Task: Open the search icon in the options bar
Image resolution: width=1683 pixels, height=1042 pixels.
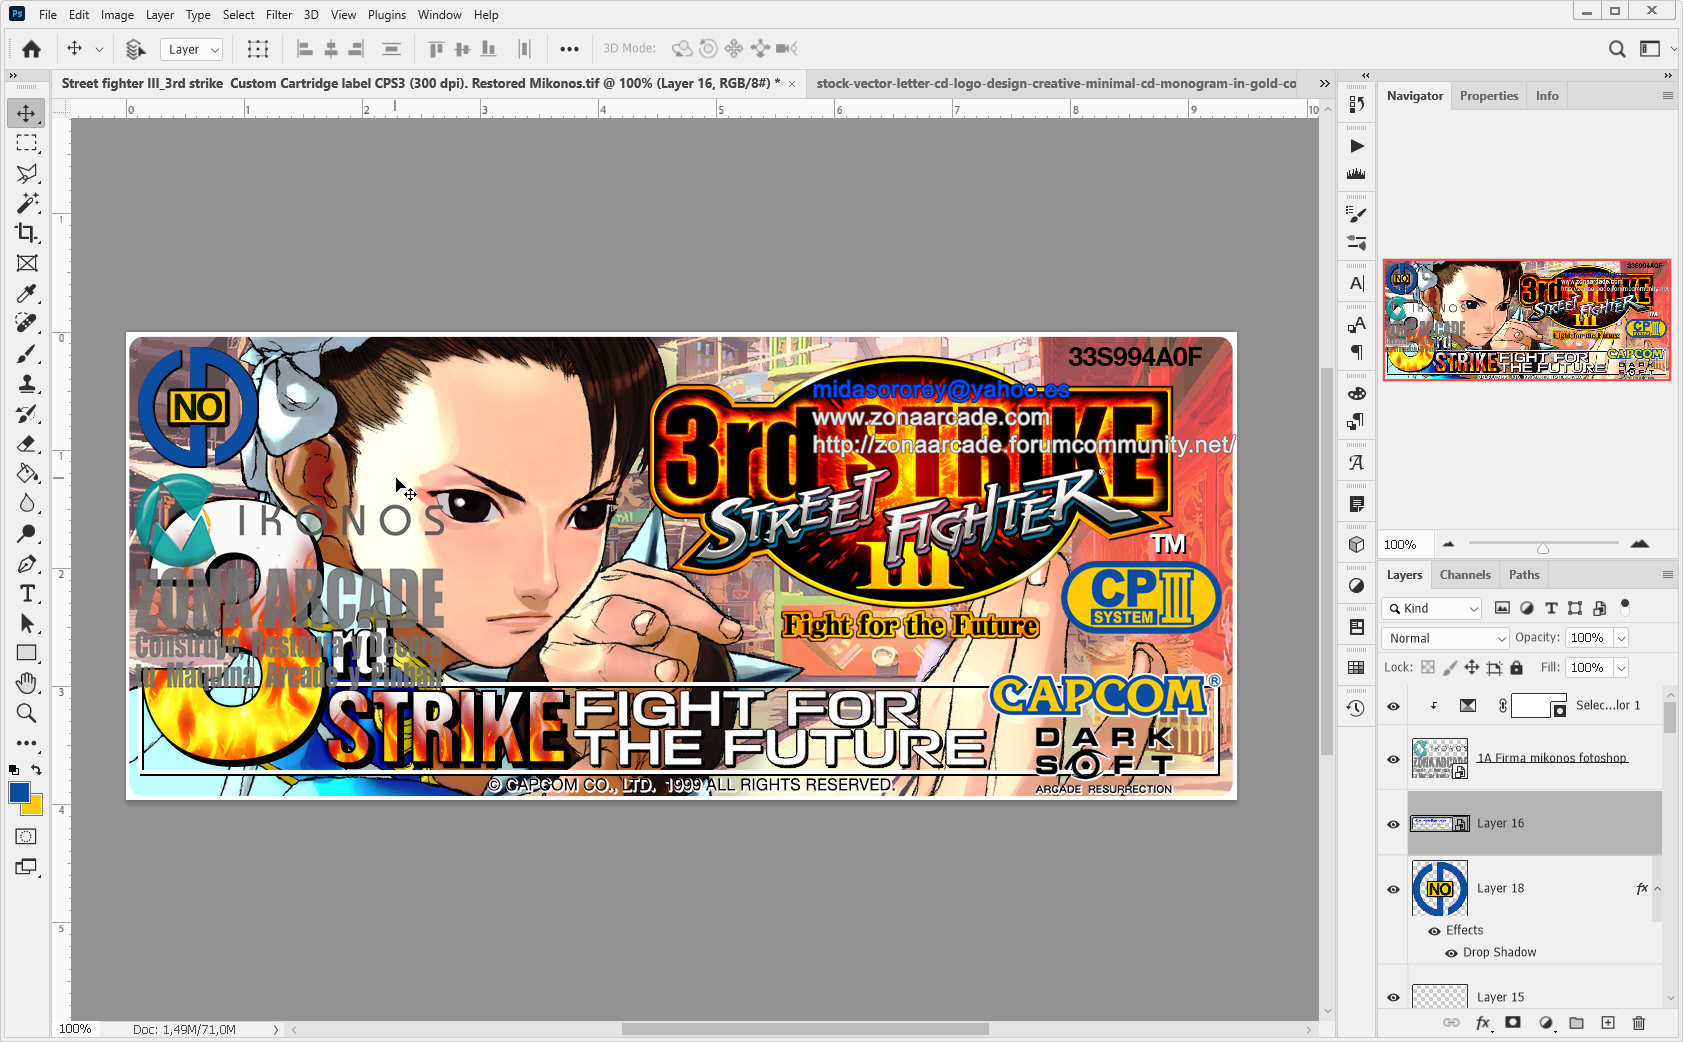Action: coord(1617,48)
